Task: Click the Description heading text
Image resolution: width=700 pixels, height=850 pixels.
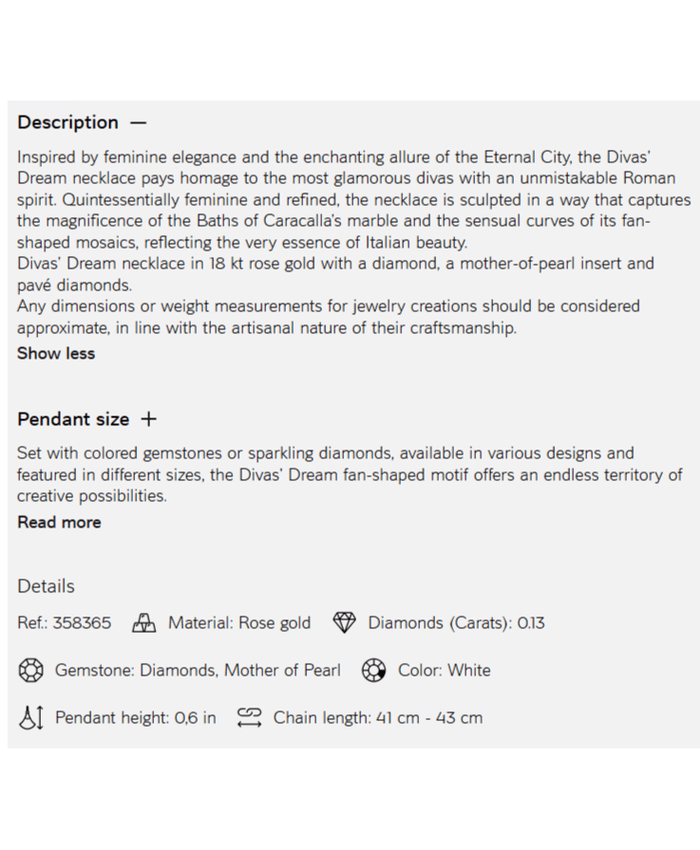Action: (68, 123)
